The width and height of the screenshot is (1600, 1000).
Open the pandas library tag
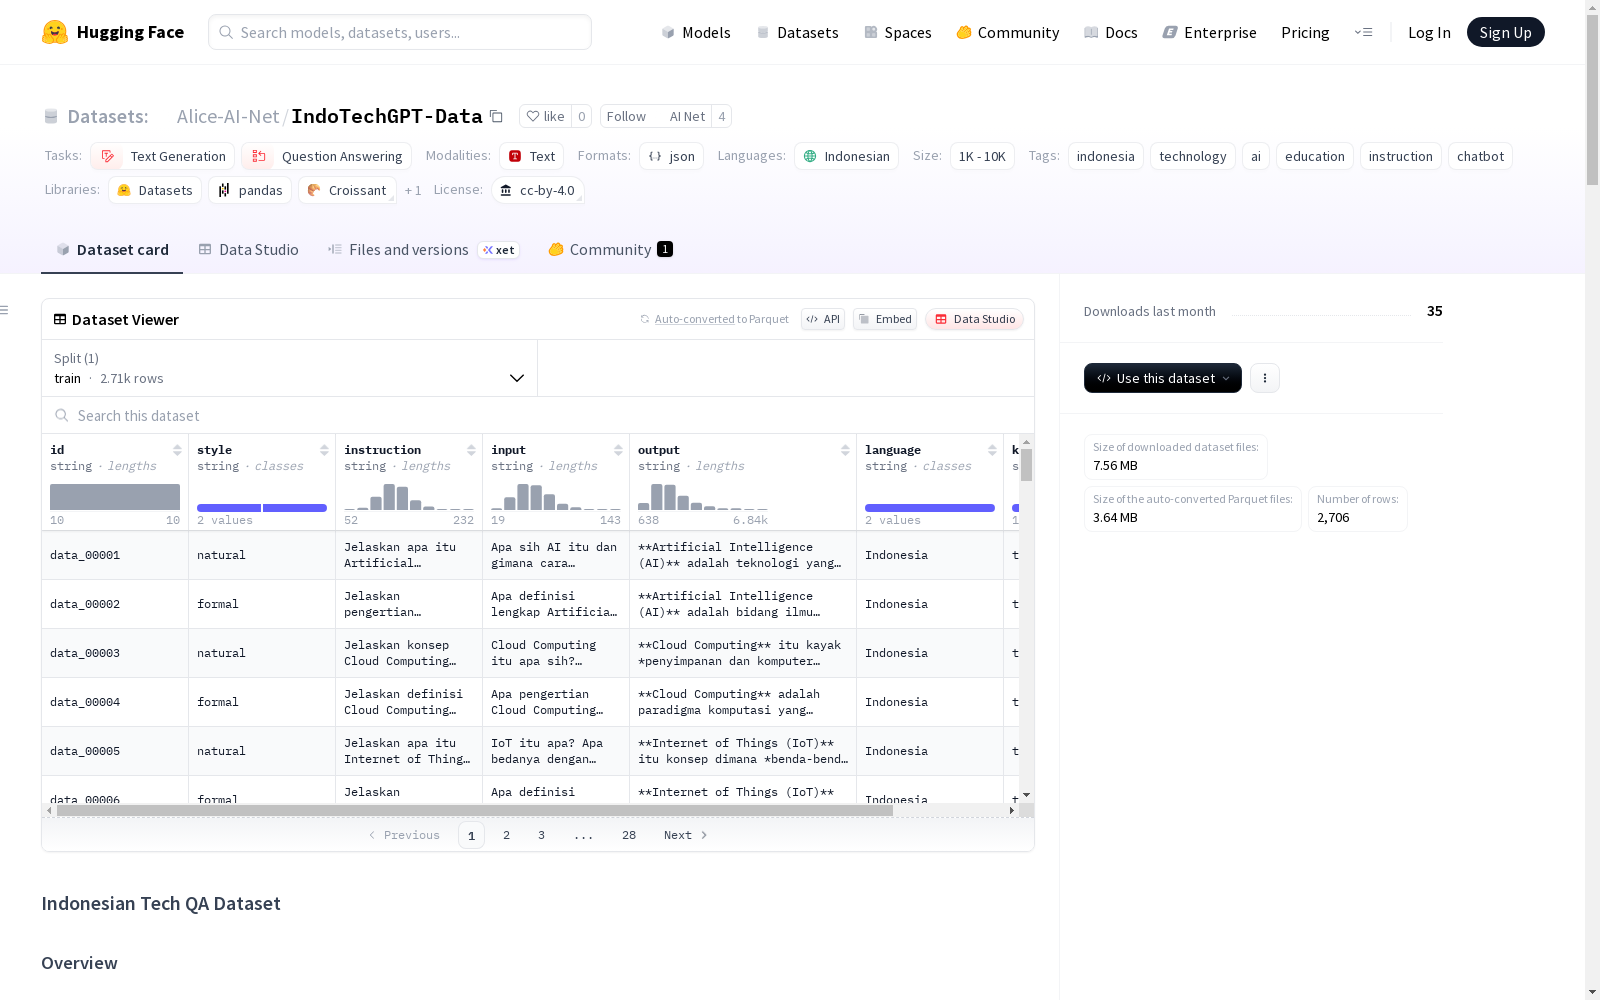(x=250, y=190)
